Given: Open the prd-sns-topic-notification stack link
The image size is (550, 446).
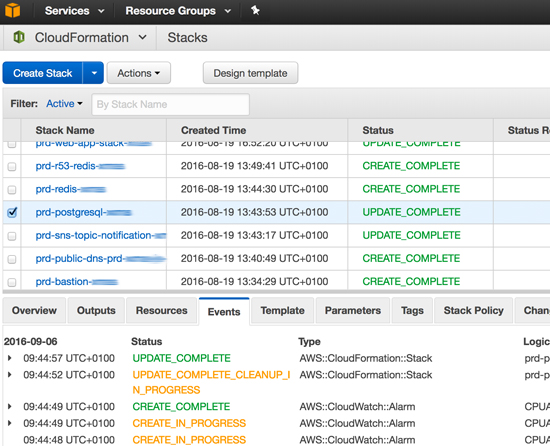Looking at the screenshot, I should pyautogui.click(x=101, y=235).
